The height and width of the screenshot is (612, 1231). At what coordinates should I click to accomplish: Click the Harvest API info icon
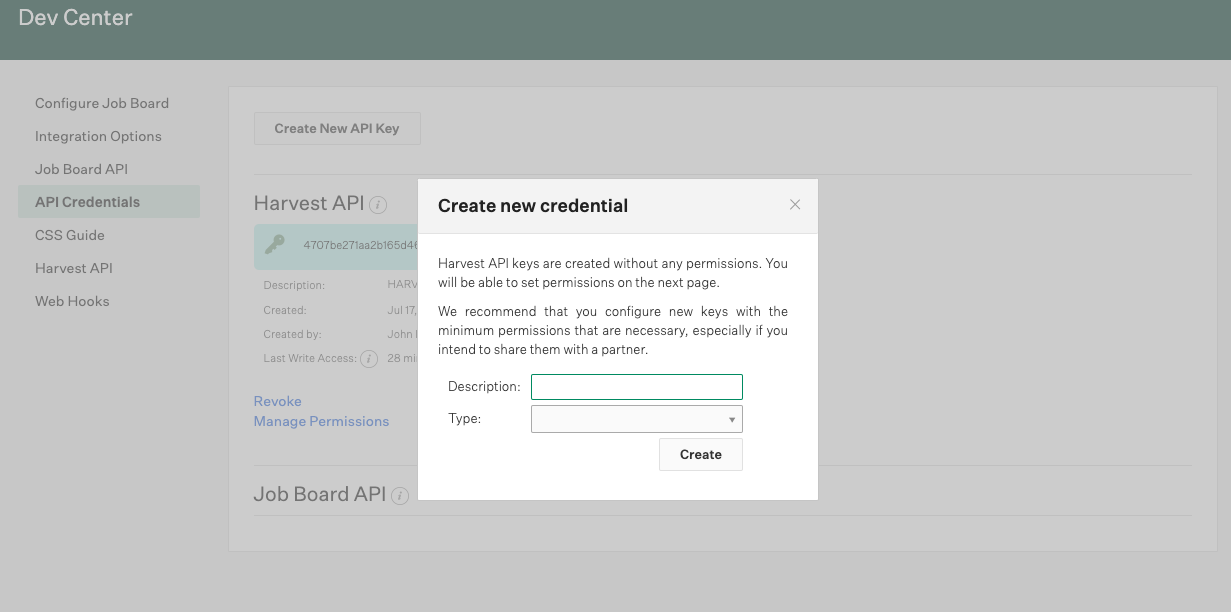(378, 205)
